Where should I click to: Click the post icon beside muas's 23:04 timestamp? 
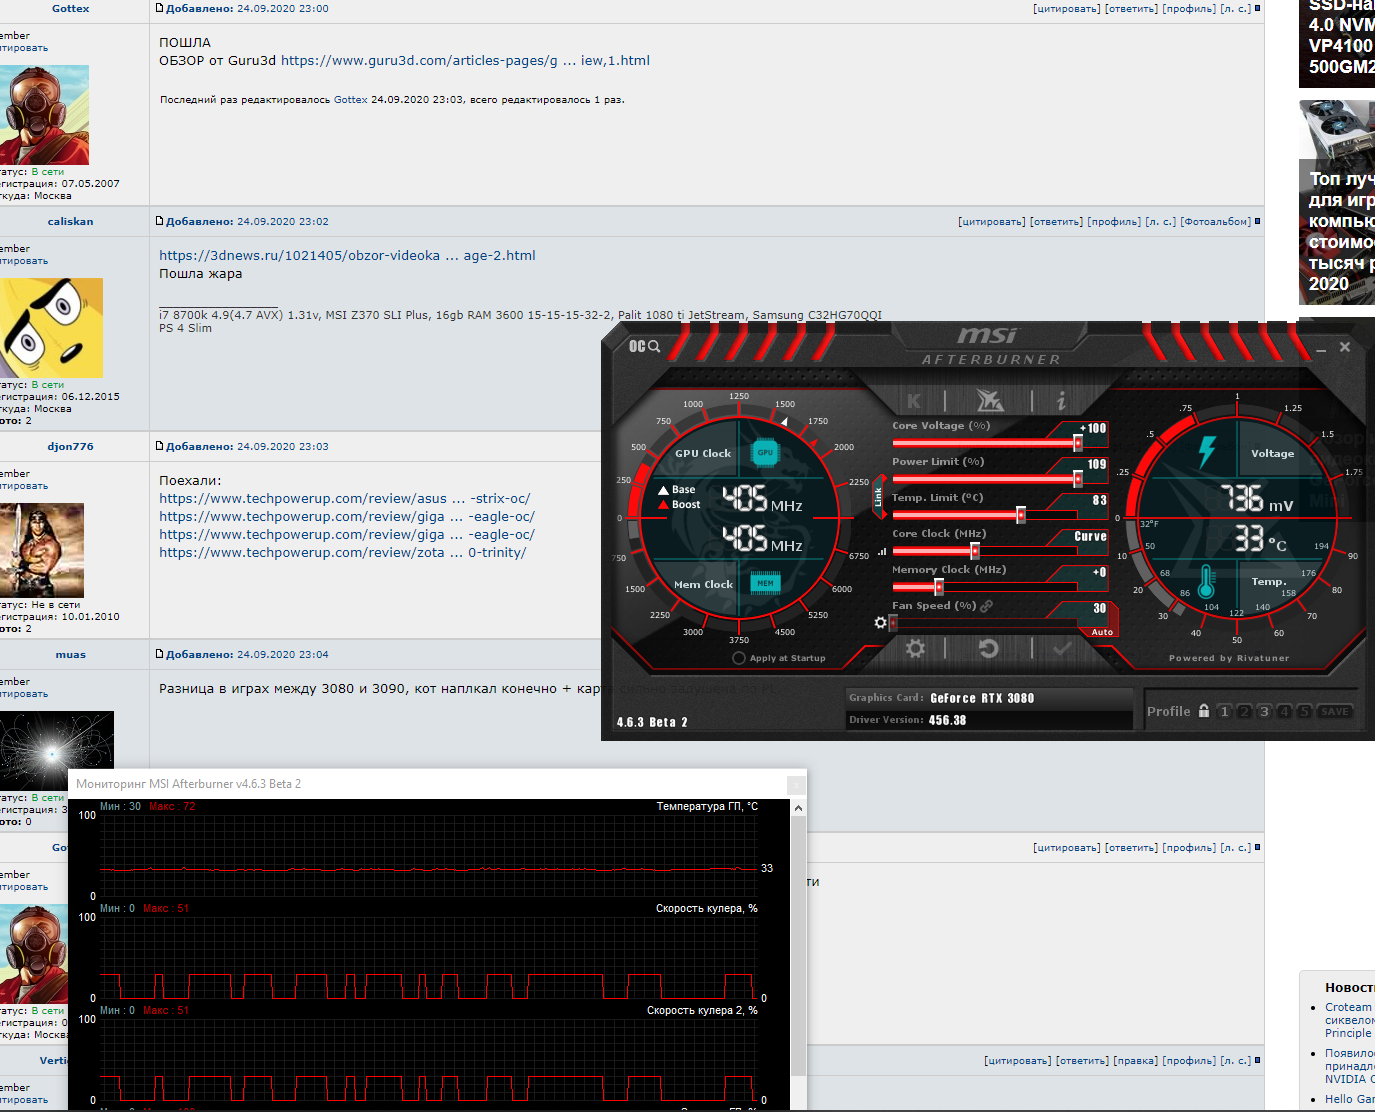(159, 654)
